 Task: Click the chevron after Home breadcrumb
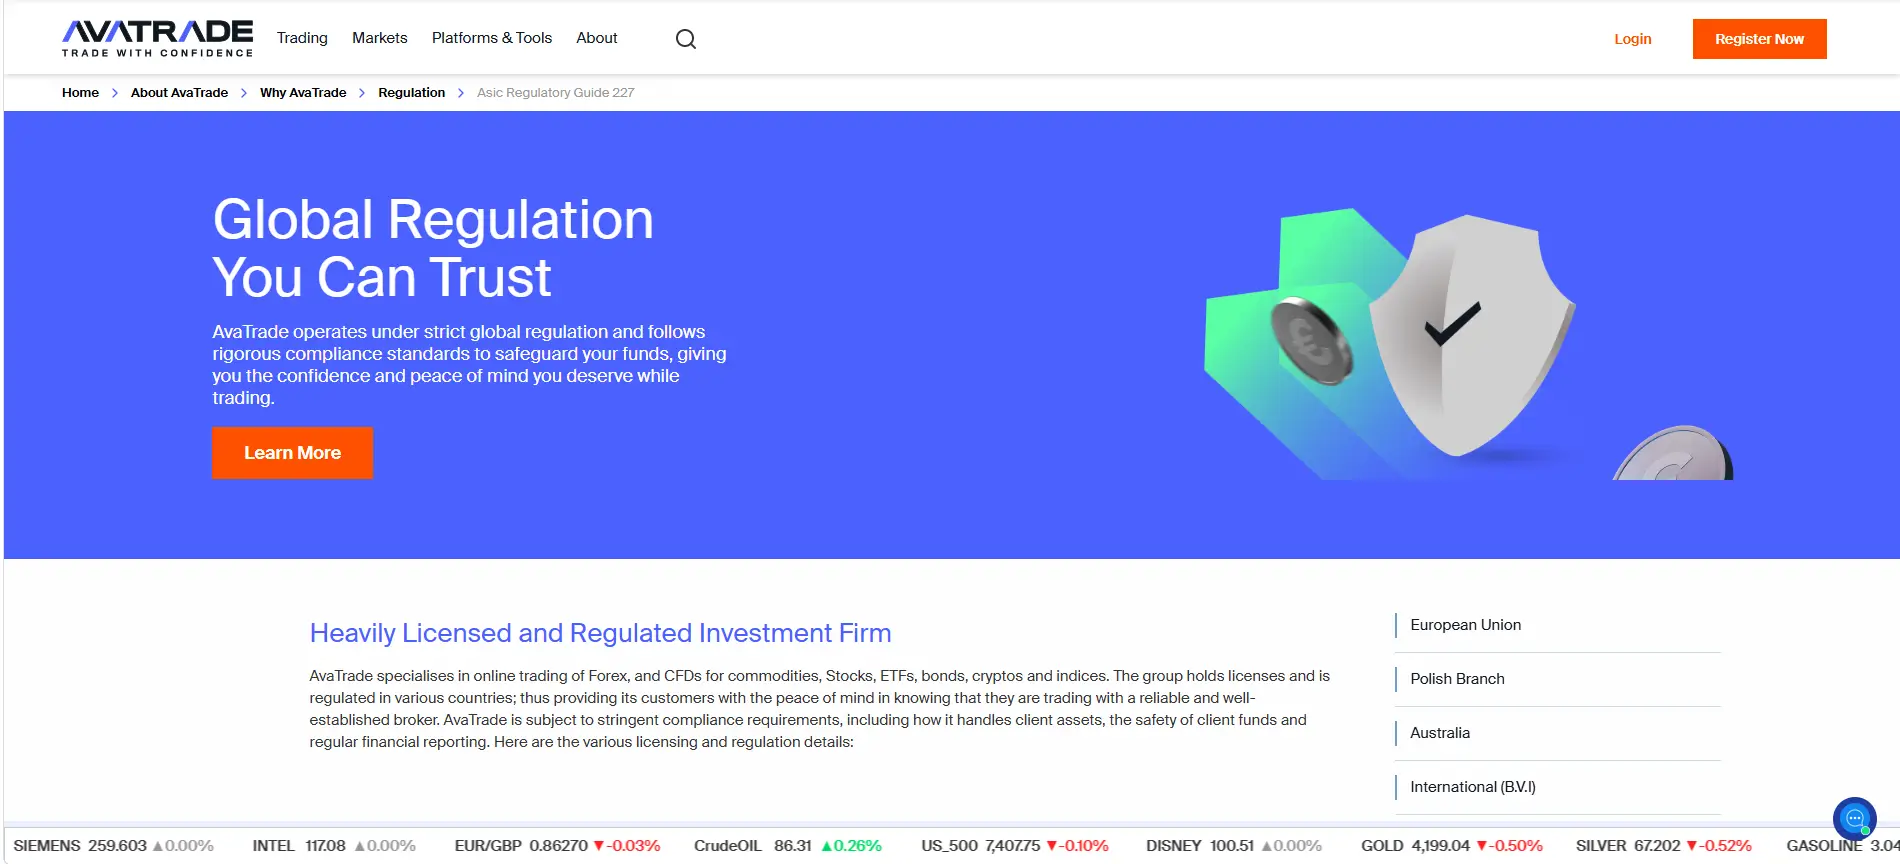(115, 93)
